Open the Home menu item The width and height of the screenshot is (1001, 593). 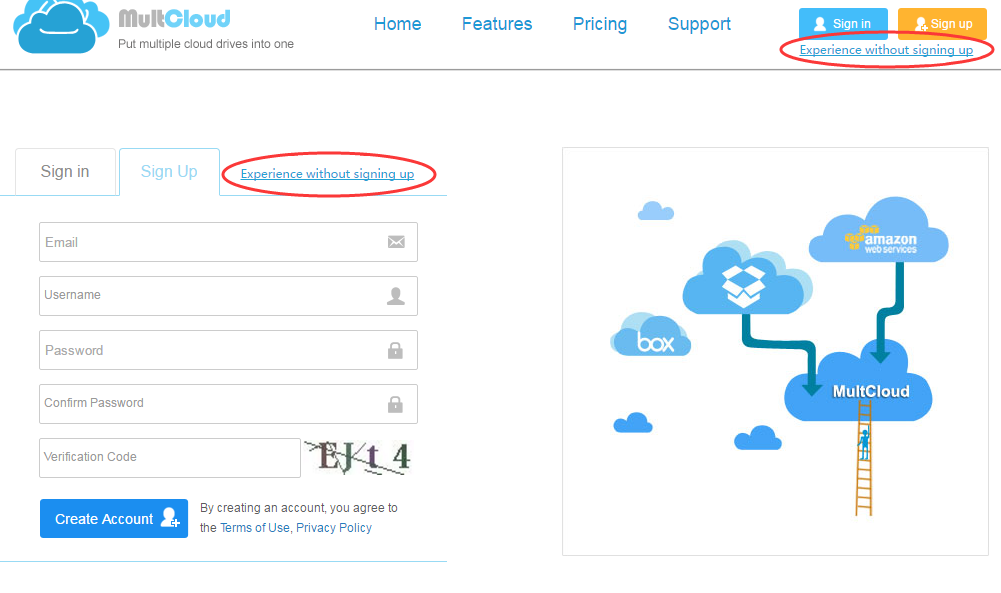[x=398, y=24]
